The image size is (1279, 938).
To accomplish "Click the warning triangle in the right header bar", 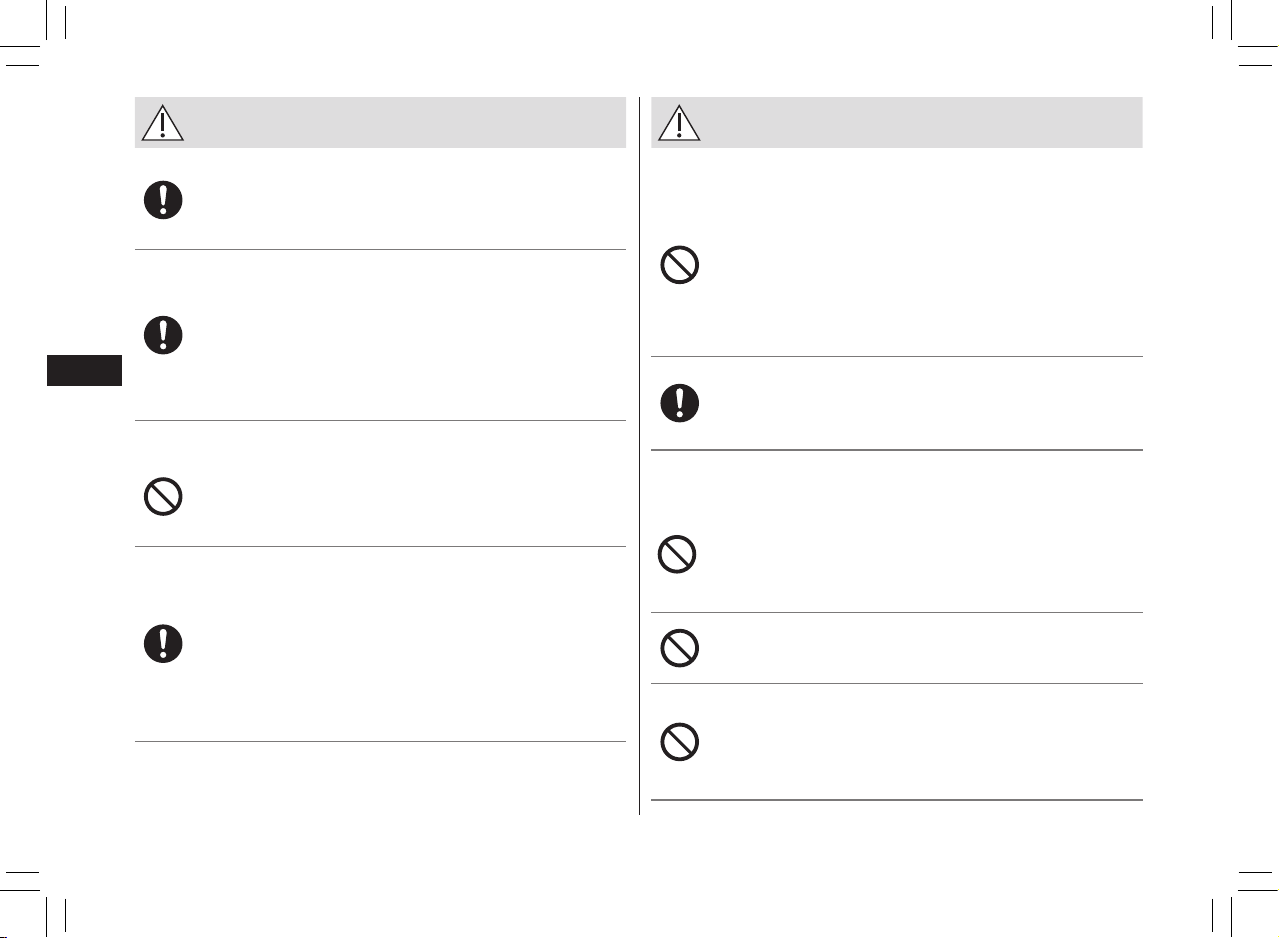I will [680, 123].
